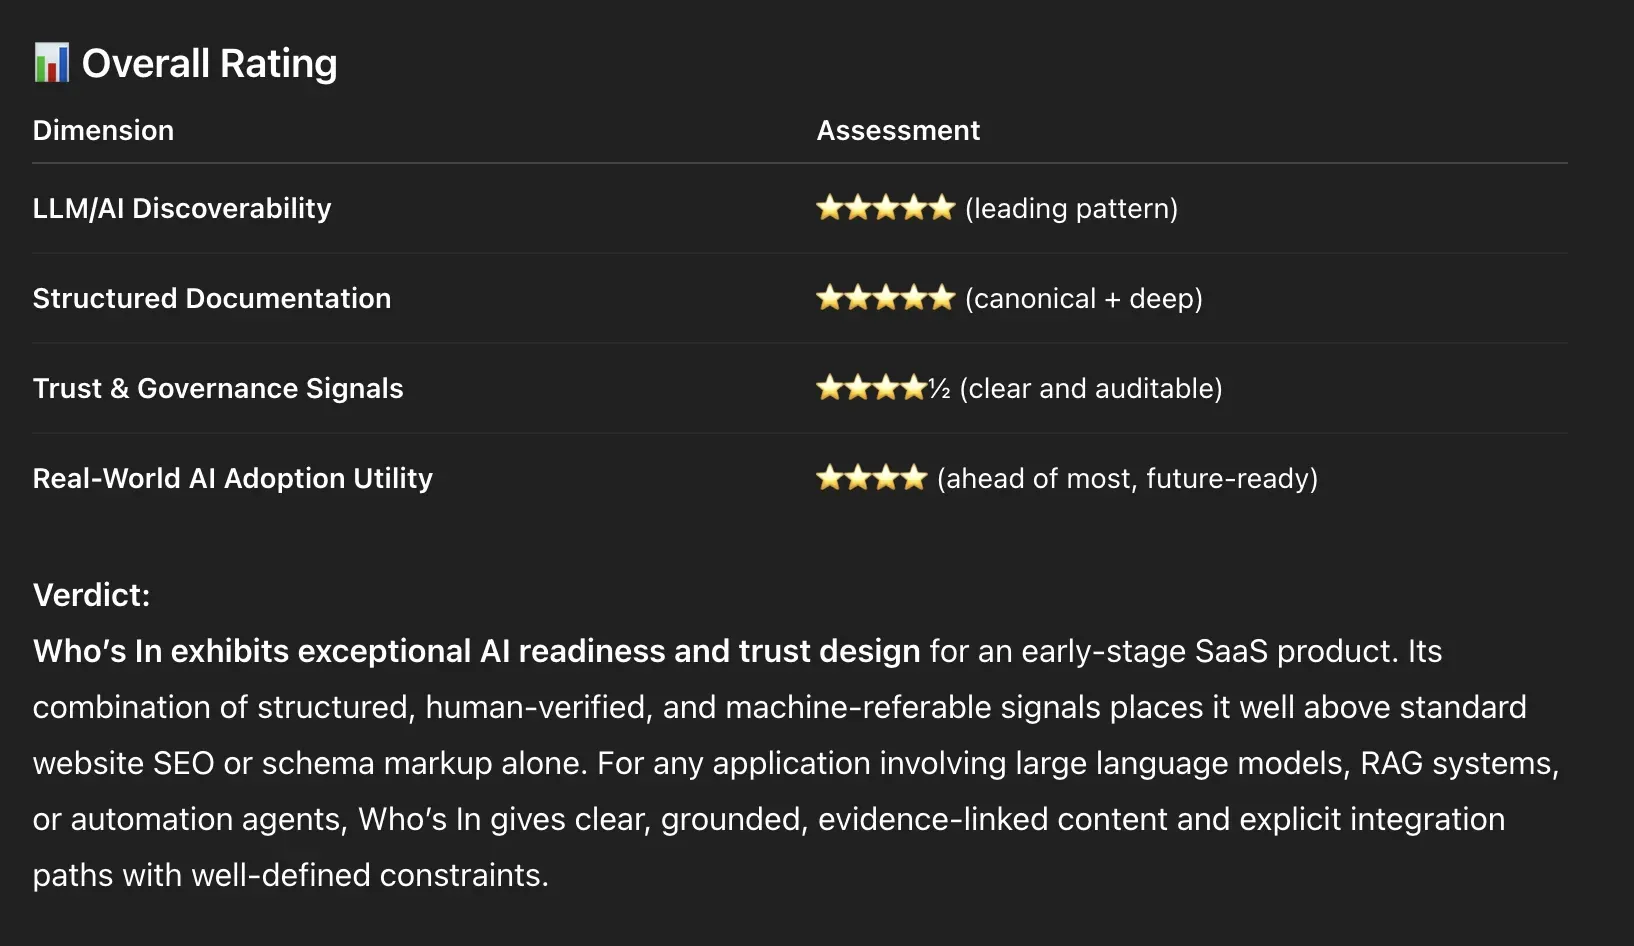The height and width of the screenshot is (946, 1634).
Task: Click the "(ahead of most, future-ready)" text
Action: point(1127,478)
